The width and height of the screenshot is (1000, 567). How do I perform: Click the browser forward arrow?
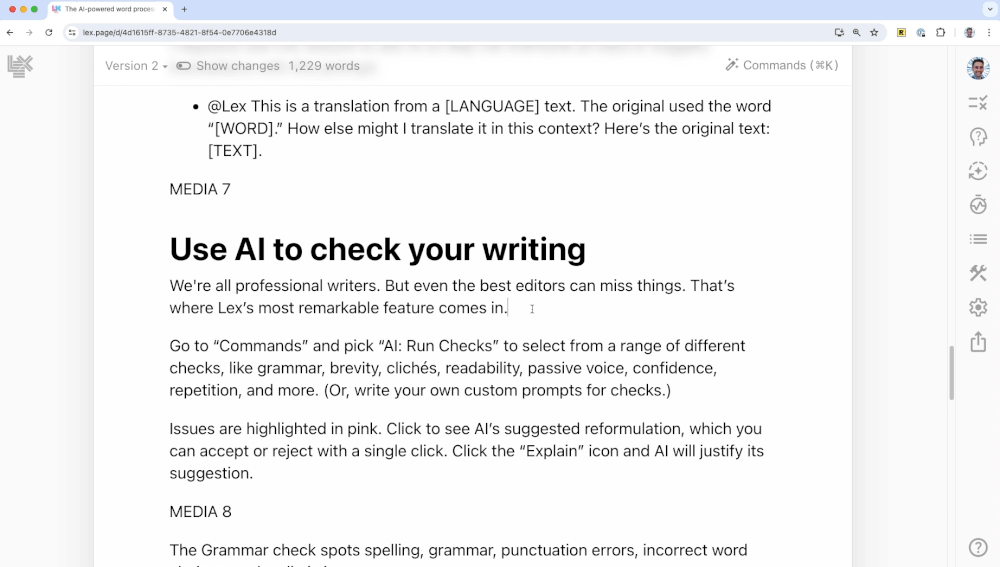[29, 33]
